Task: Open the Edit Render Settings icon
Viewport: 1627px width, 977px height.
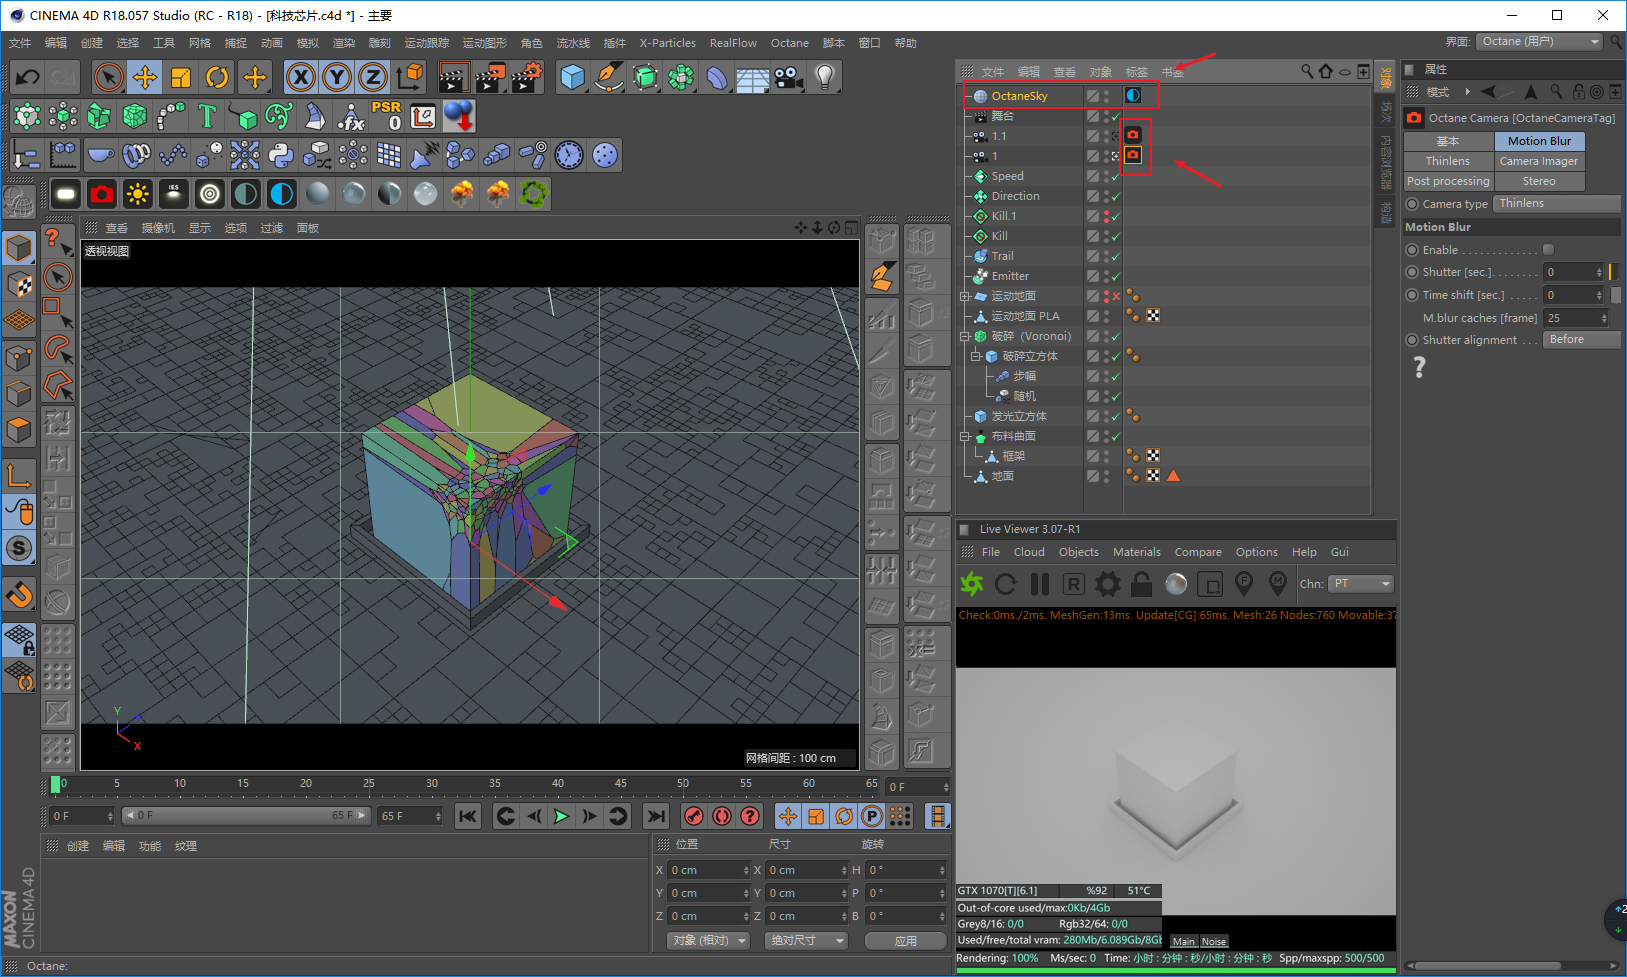Action: coord(526,77)
